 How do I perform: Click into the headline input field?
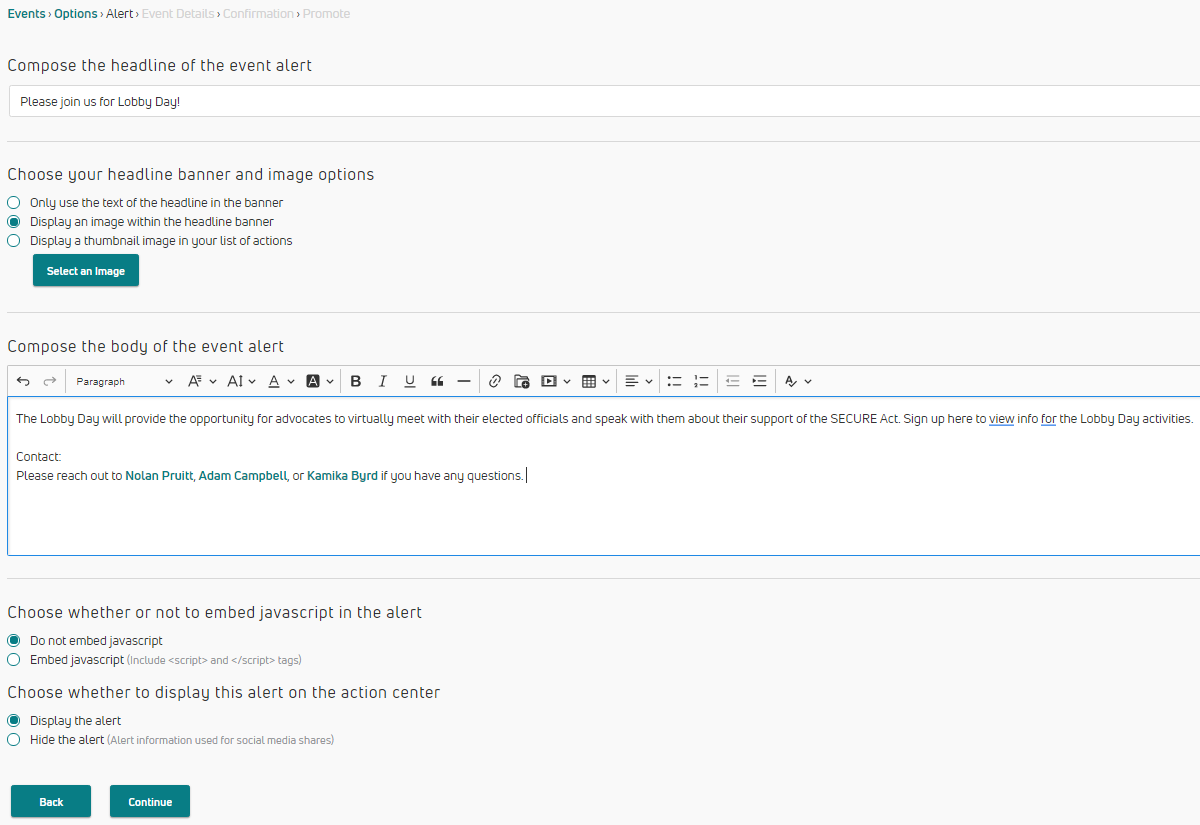604,101
